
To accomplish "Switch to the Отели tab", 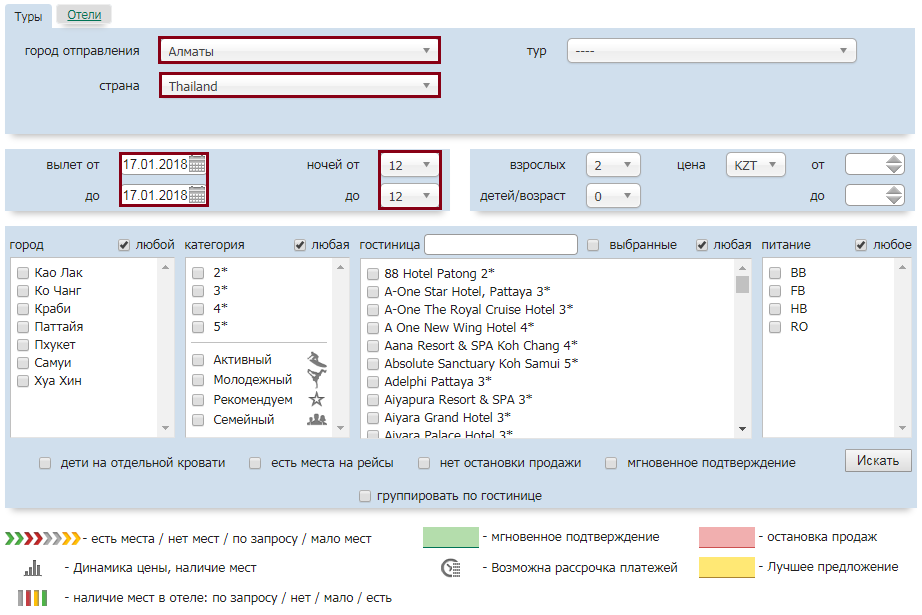I will (84, 14).
